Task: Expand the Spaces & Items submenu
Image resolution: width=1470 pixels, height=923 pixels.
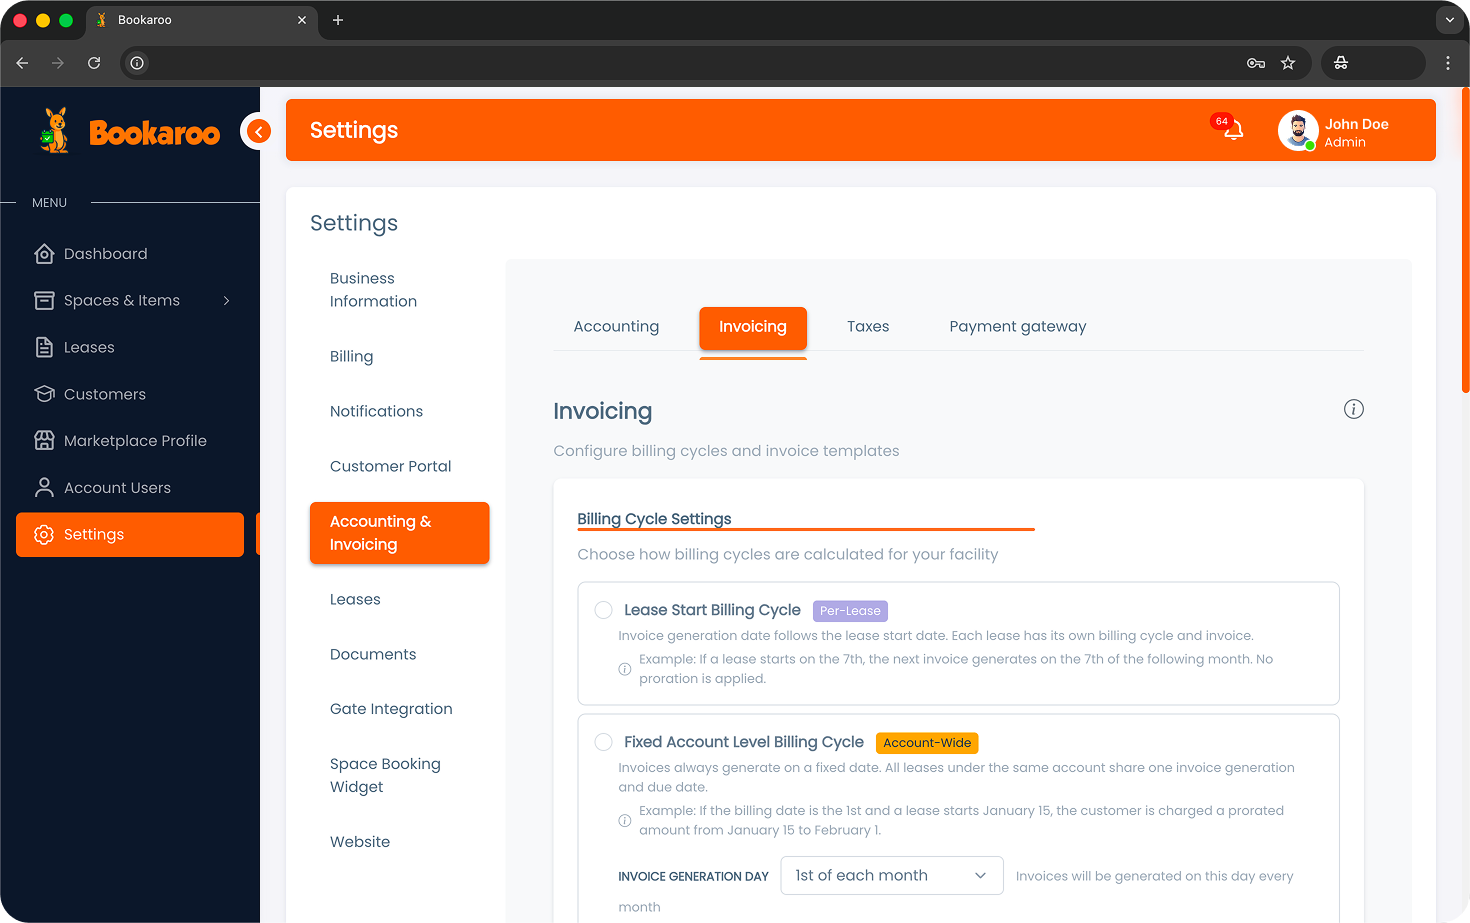Action: pyautogui.click(x=227, y=301)
